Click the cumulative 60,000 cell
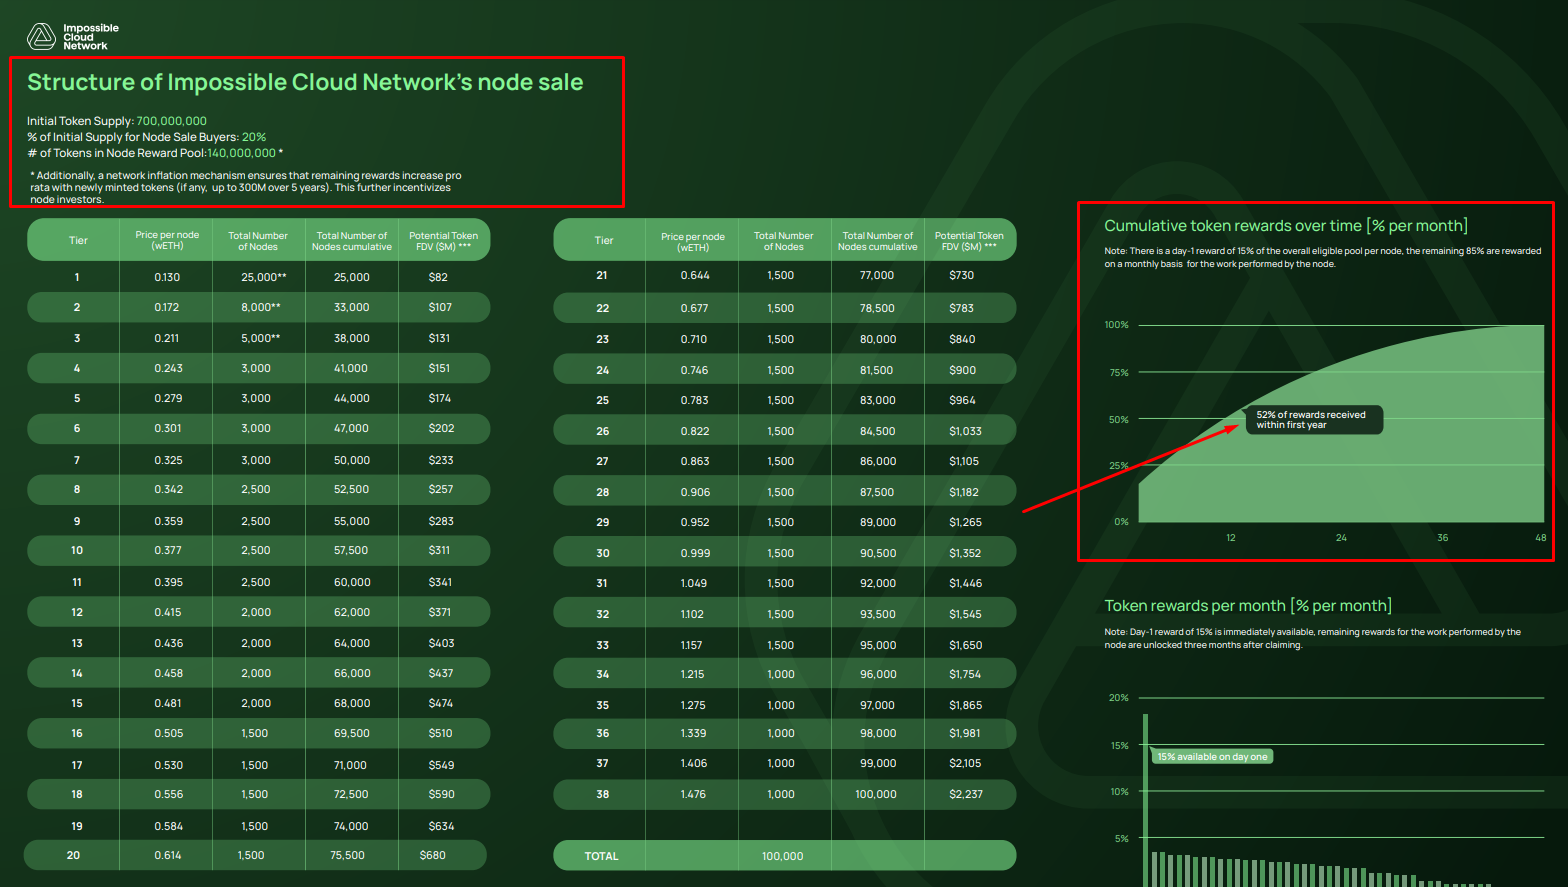Image resolution: width=1568 pixels, height=887 pixels. coord(352,582)
